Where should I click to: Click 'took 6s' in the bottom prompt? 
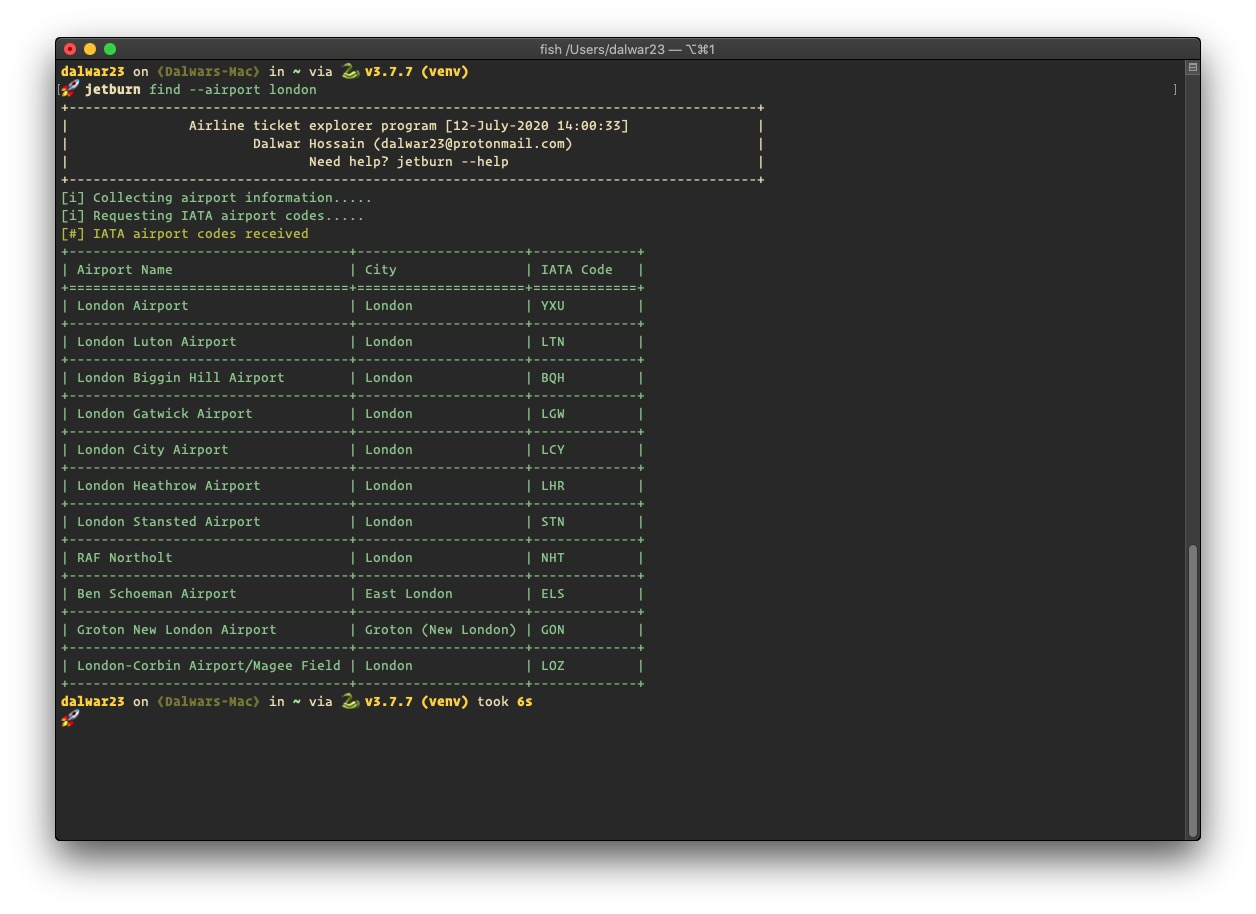[x=505, y=701]
